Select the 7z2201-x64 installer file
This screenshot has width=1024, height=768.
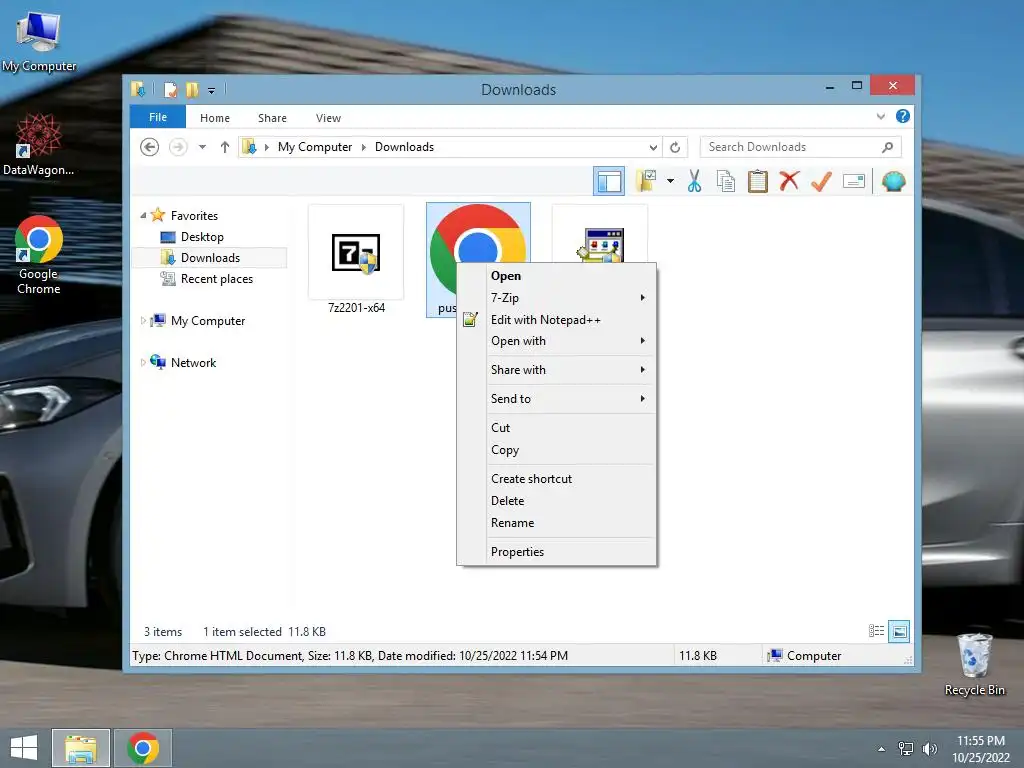click(x=356, y=260)
